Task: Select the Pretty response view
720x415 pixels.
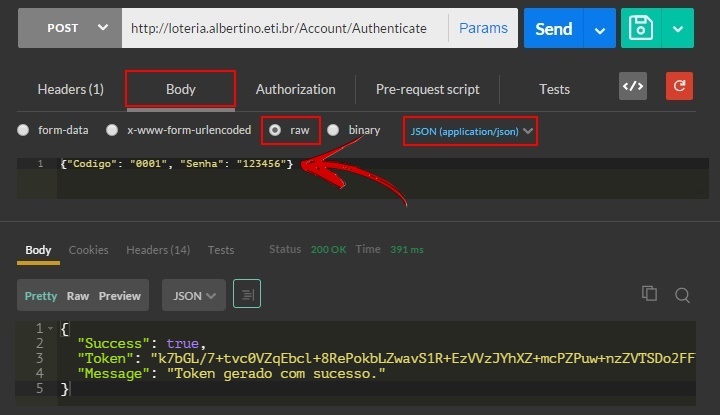Action: (x=41, y=296)
